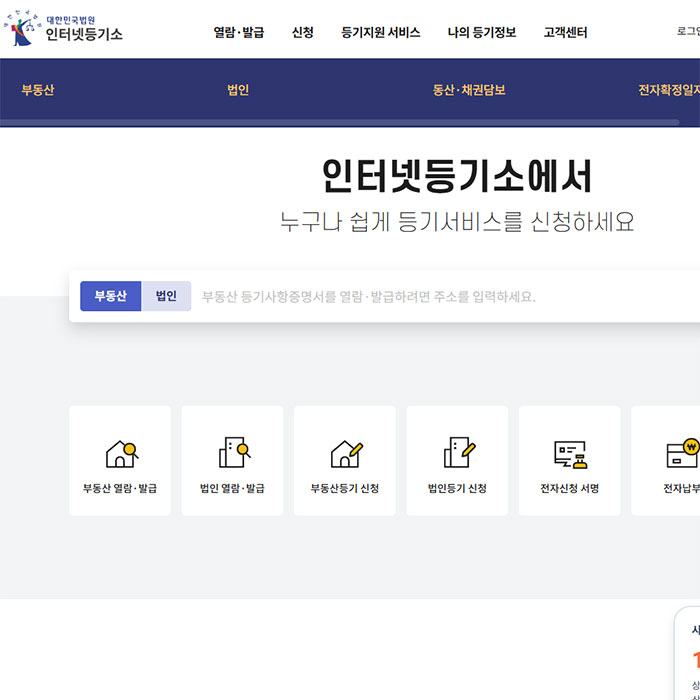The height and width of the screenshot is (700, 700).
Task: Open the 나의 등기정보 menu
Action: click(482, 32)
